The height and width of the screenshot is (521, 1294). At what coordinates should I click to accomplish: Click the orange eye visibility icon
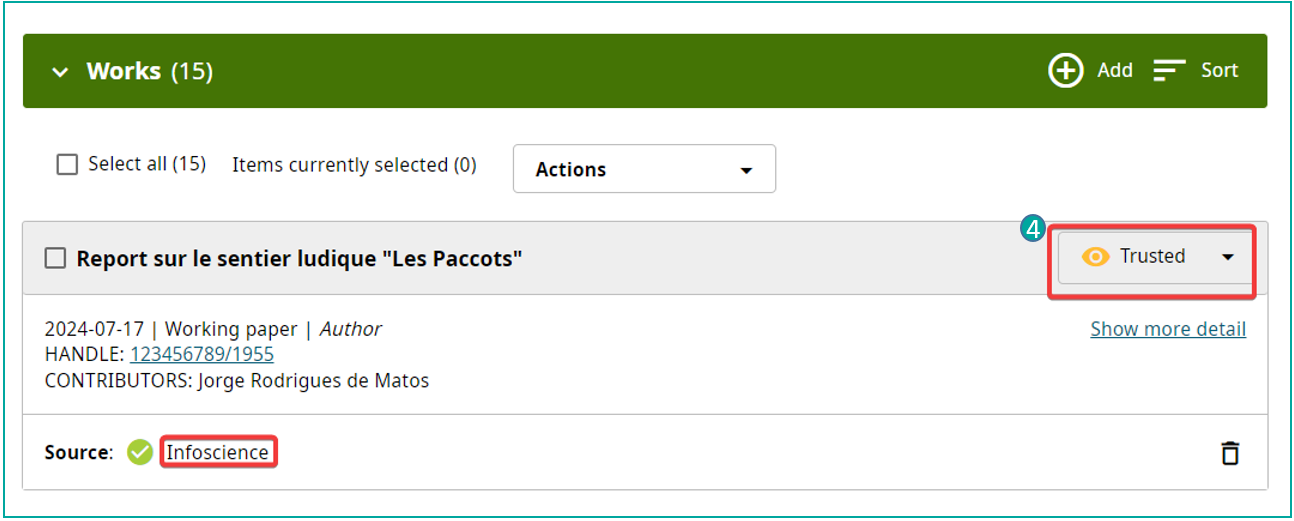click(1096, 257)
